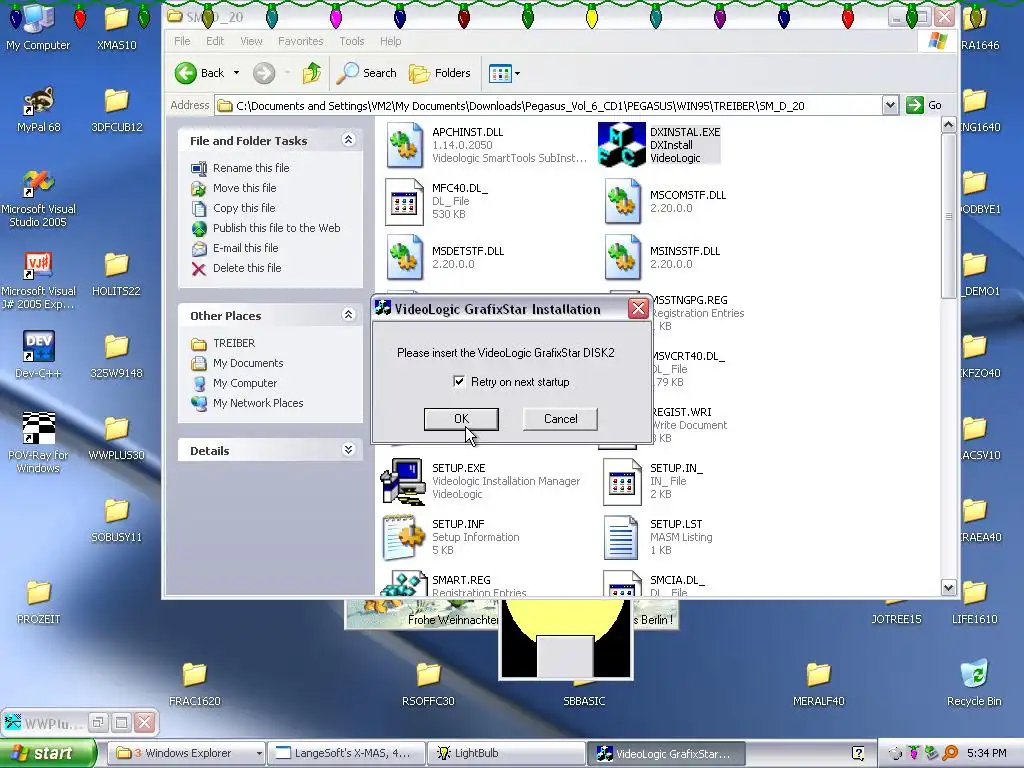Viewport: 1024px width, 768px height.
Task: Click the Go button by address bar
Action: (x=924, y=105)
